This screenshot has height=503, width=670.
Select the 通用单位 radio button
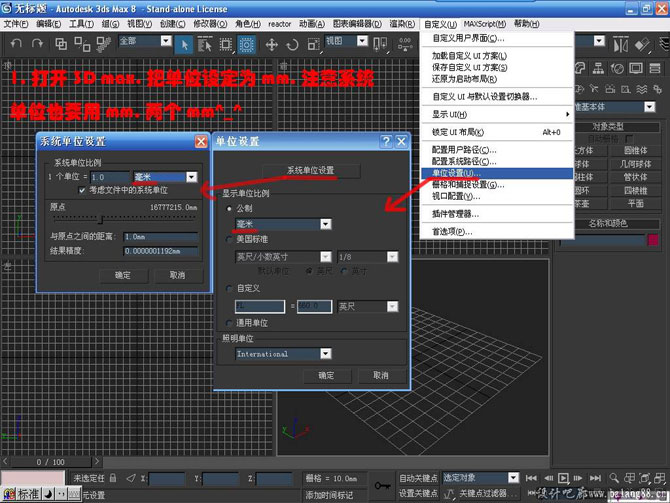click(x=229, y=323)
